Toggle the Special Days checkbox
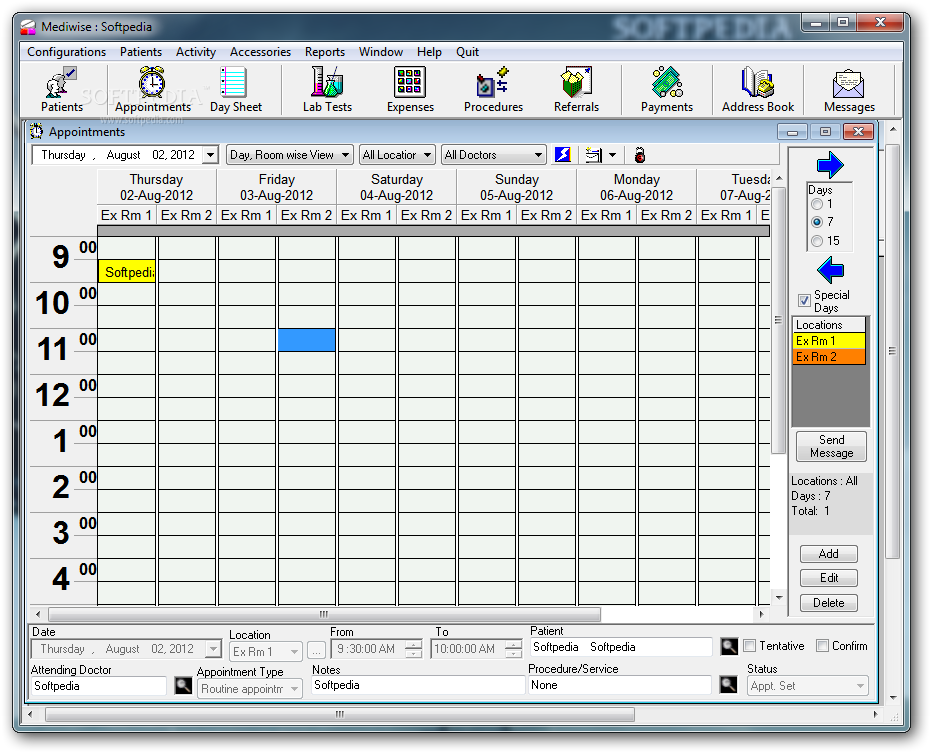Viewport: 931px width, 753px height. pyautogui.click(x=804, y=300)
